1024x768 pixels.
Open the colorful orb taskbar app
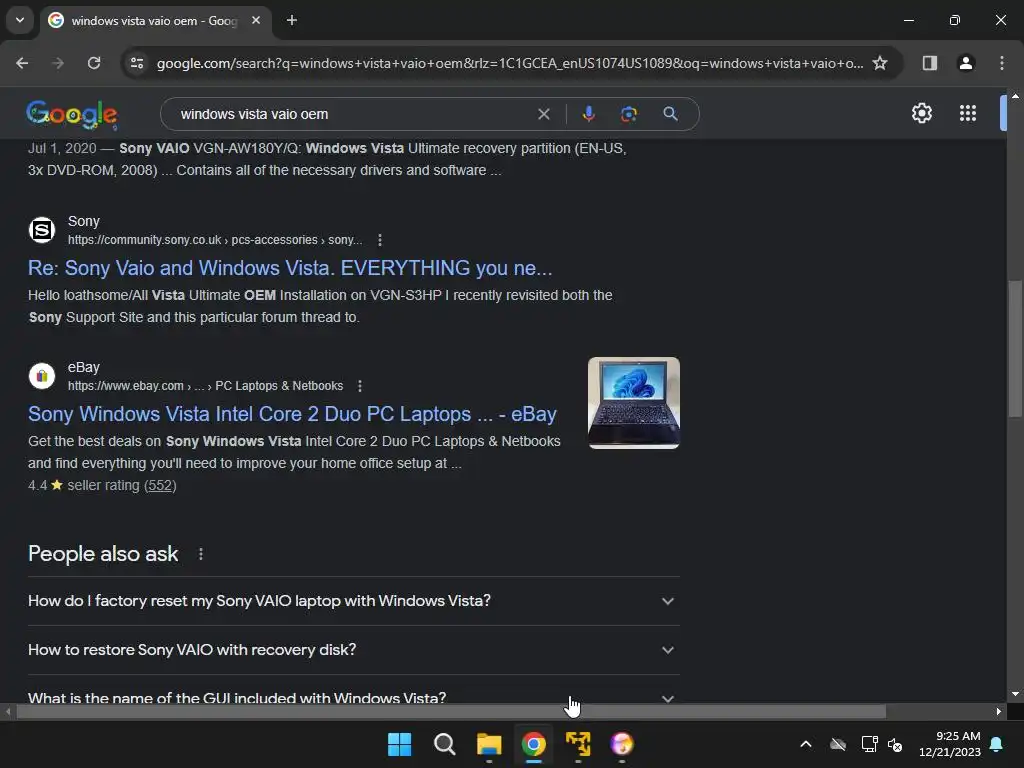coord(622,744)
